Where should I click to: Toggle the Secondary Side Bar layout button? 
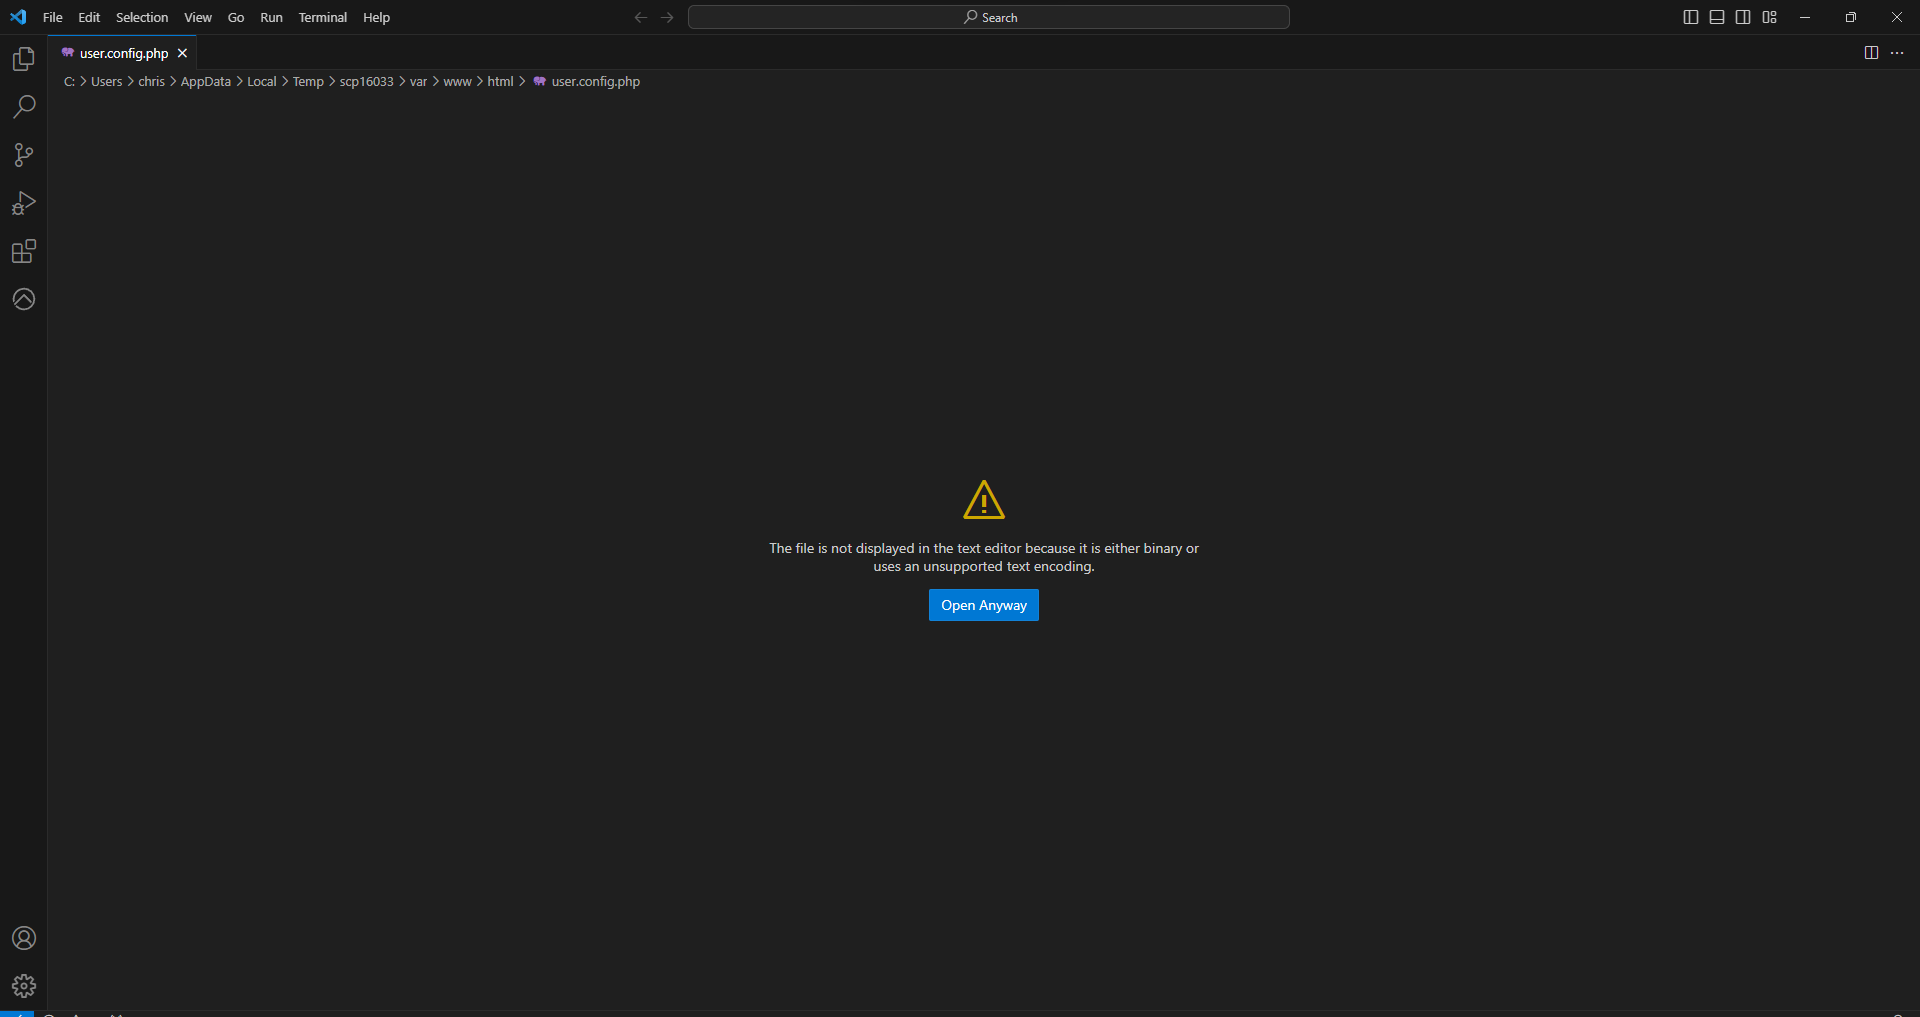[x=1743, y=17]
